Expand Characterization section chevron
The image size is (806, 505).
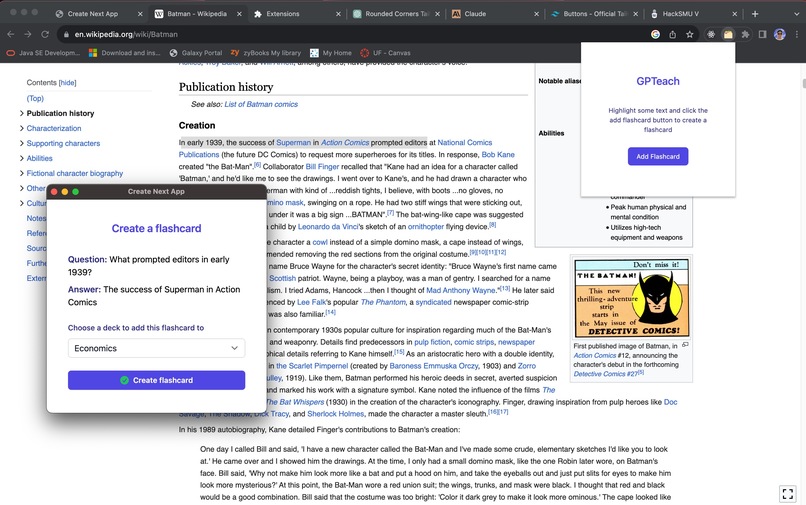click(x=22, y=128)
